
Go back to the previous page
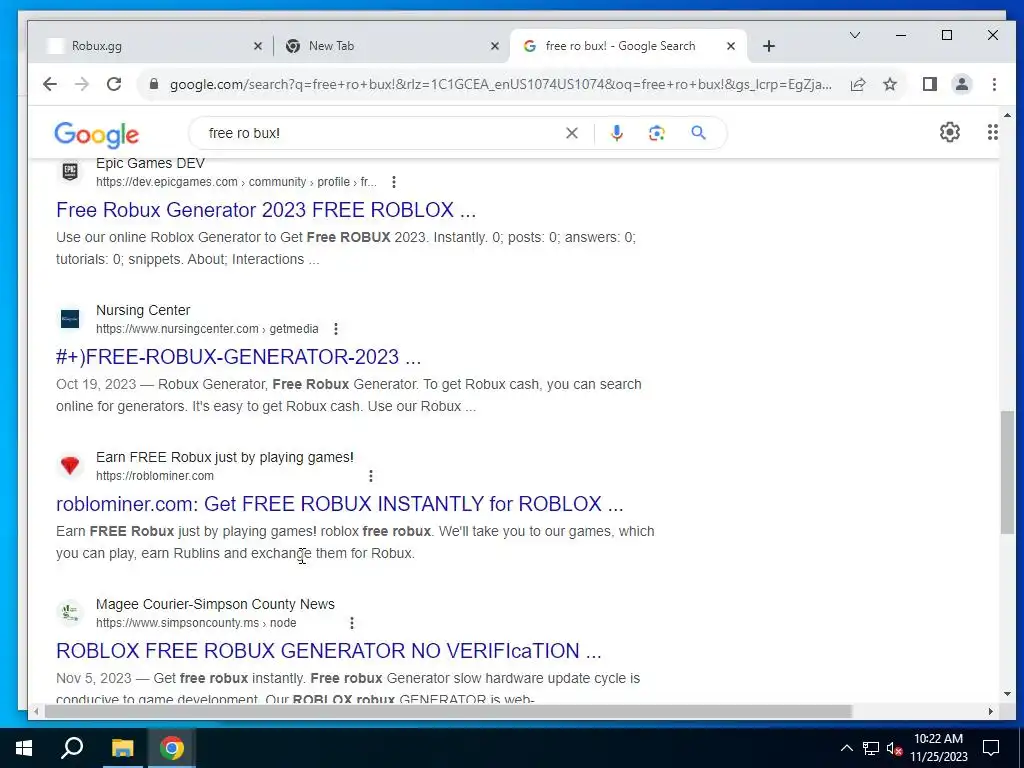point(50,84)
